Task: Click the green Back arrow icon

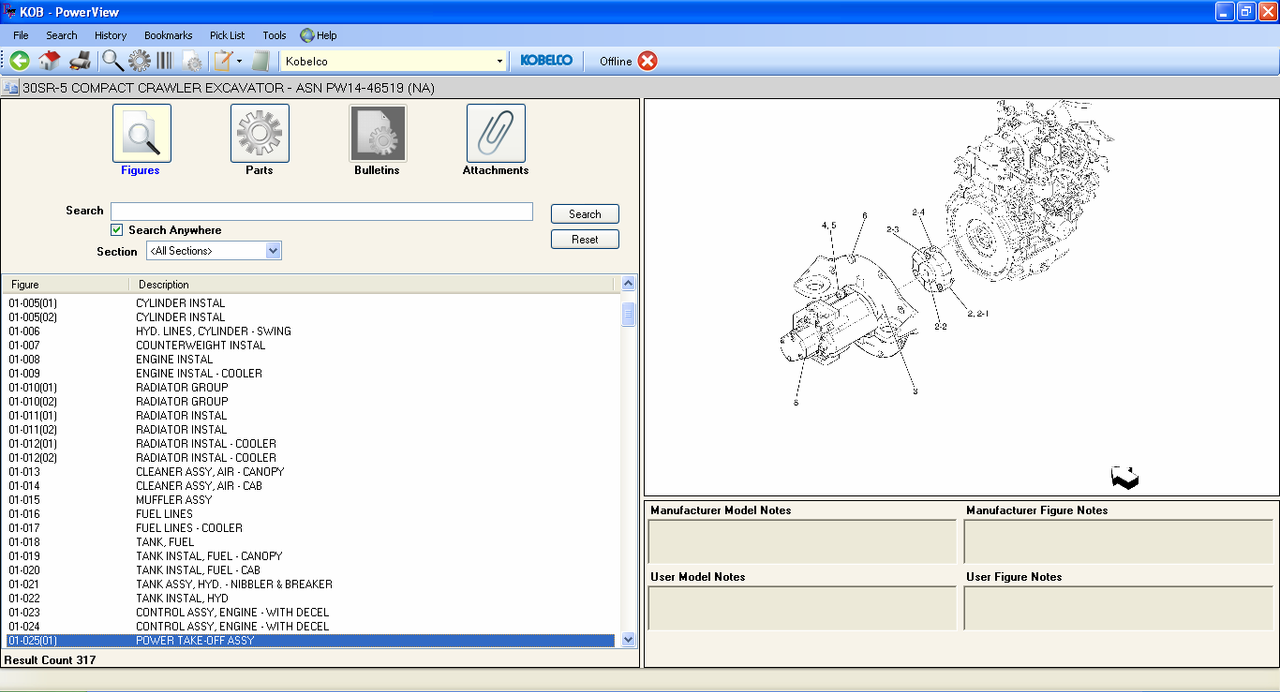Action: point(19,61)
